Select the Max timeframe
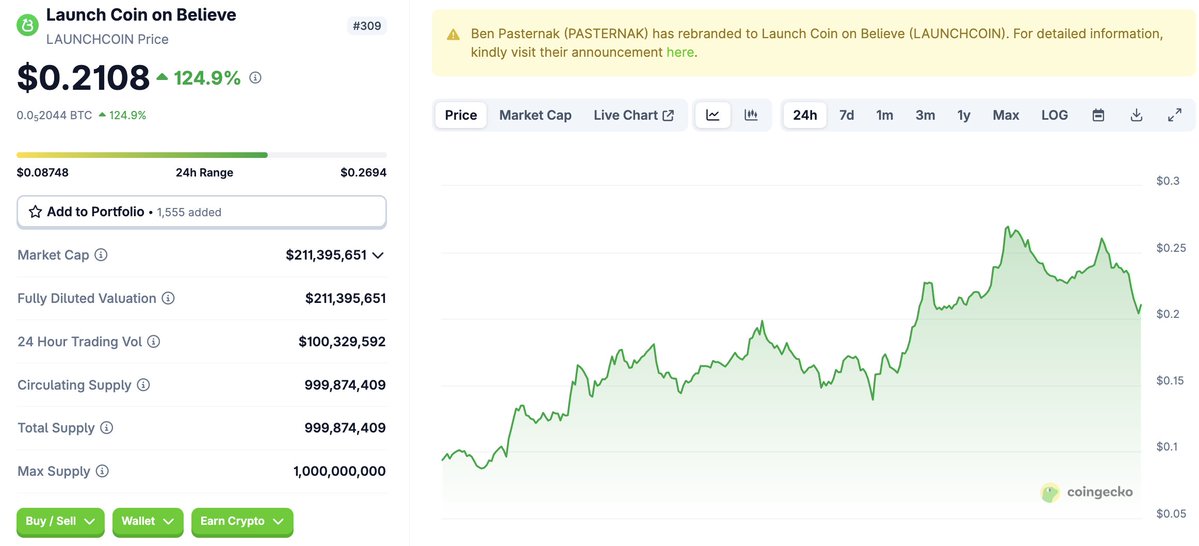 coord(1006,115)
